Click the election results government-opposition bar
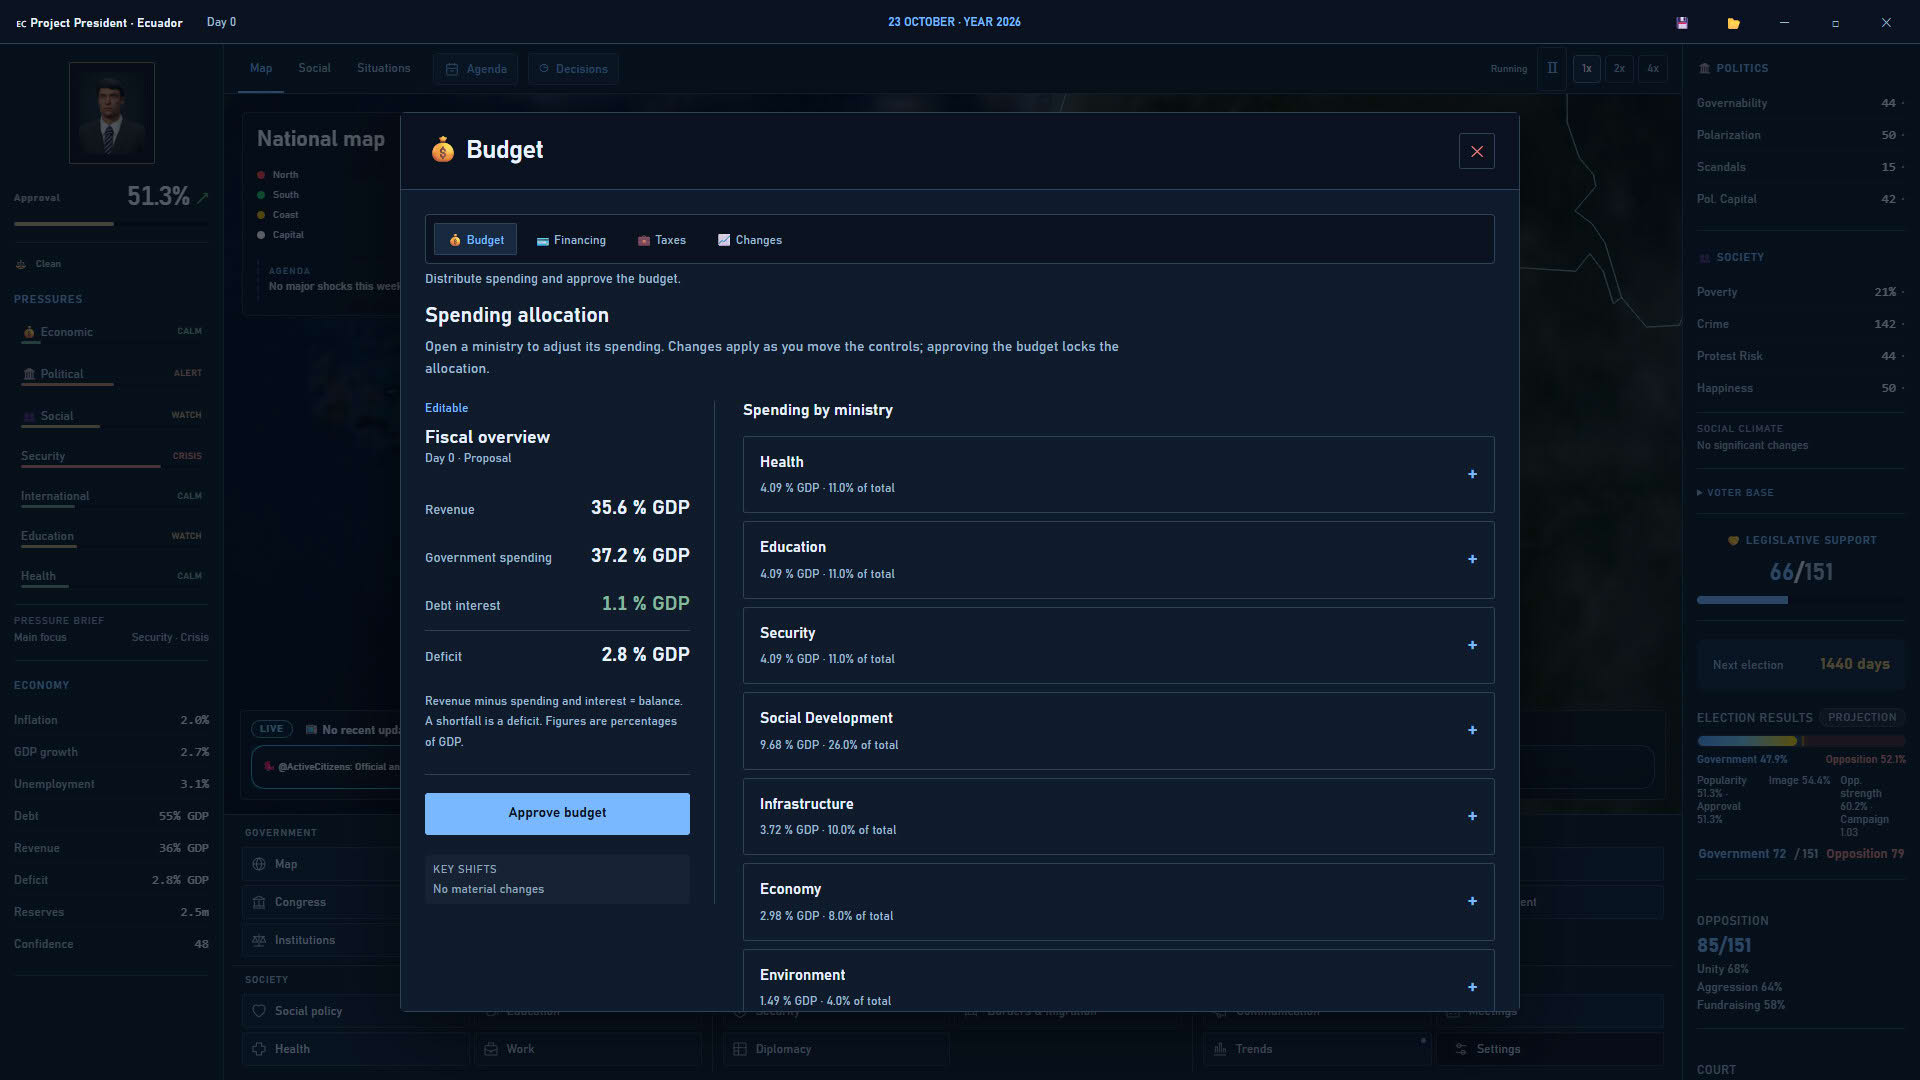Image resolution: width=1920 pixels, height=1080 pixels. [1800, 741]
